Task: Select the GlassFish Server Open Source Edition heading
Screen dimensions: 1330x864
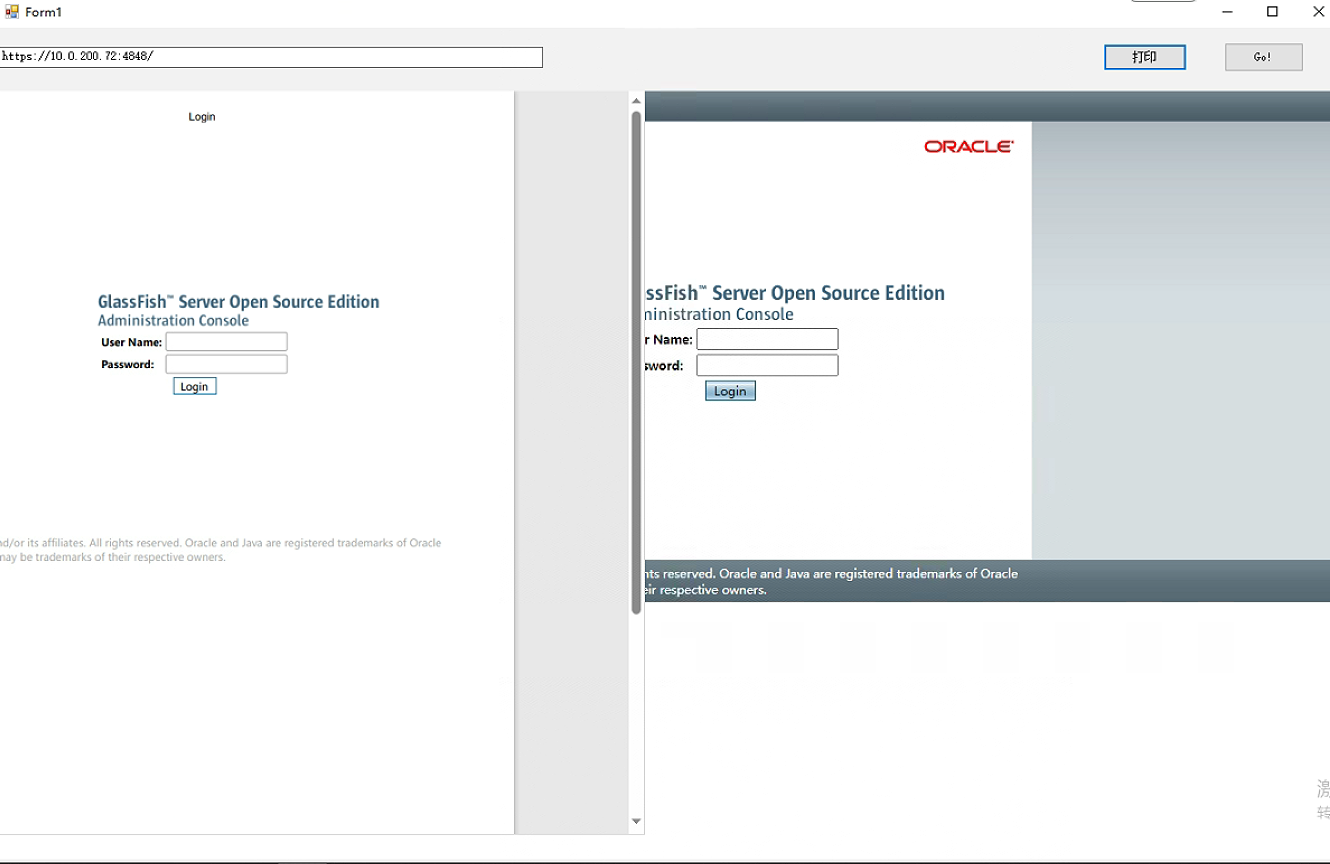Action: tap(238, 301)
